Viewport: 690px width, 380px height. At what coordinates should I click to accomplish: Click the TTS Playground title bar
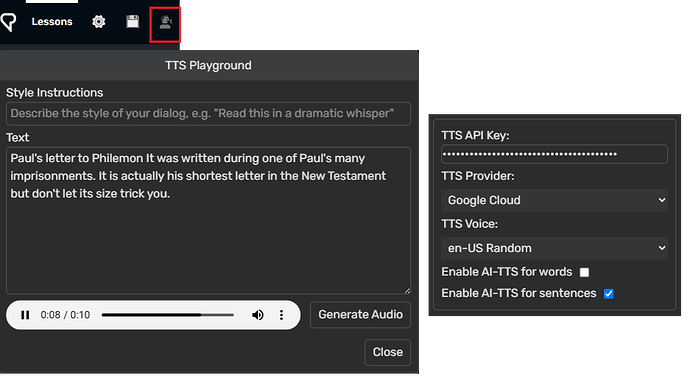pos(209,66)
